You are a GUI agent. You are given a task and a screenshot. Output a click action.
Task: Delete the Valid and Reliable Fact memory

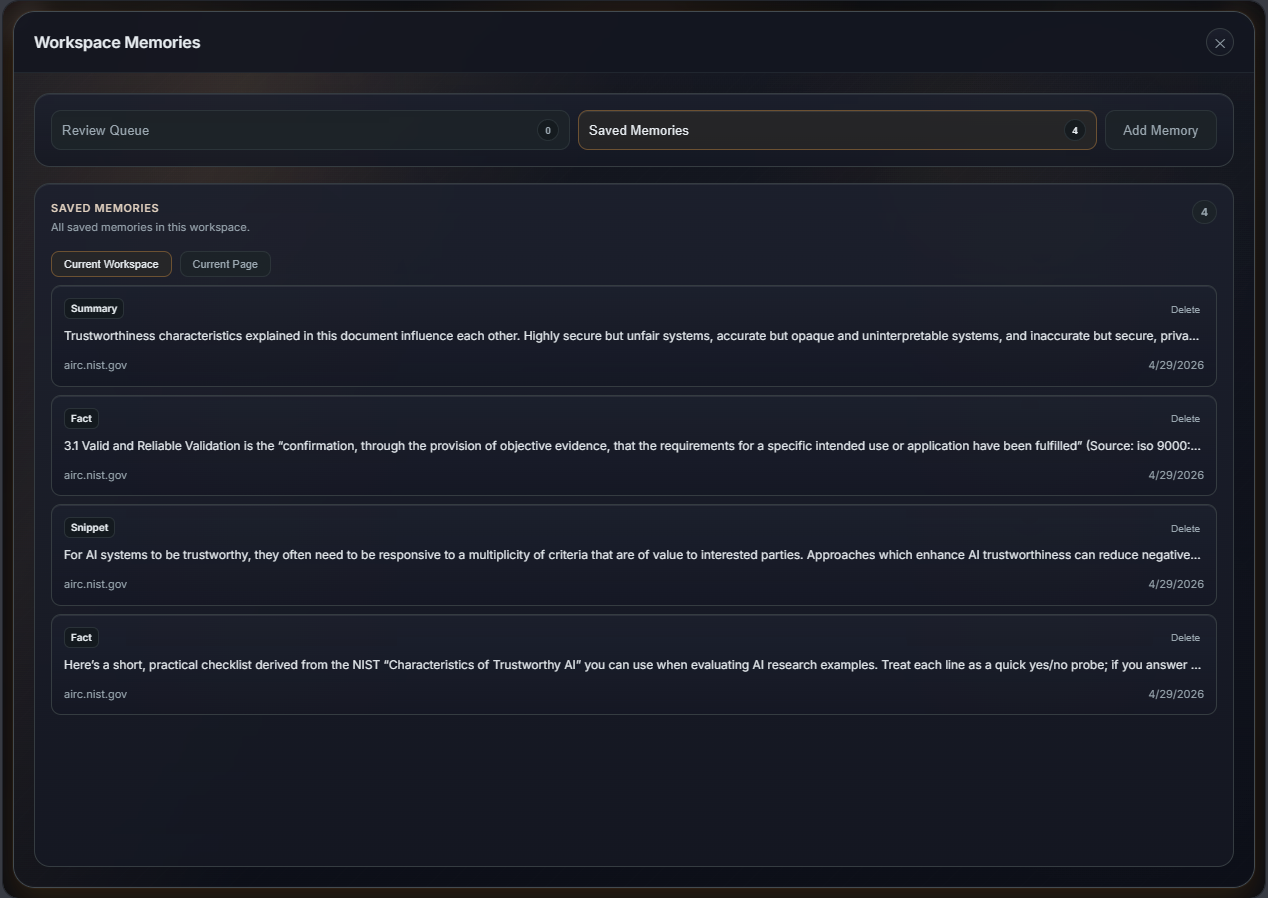1185,419
